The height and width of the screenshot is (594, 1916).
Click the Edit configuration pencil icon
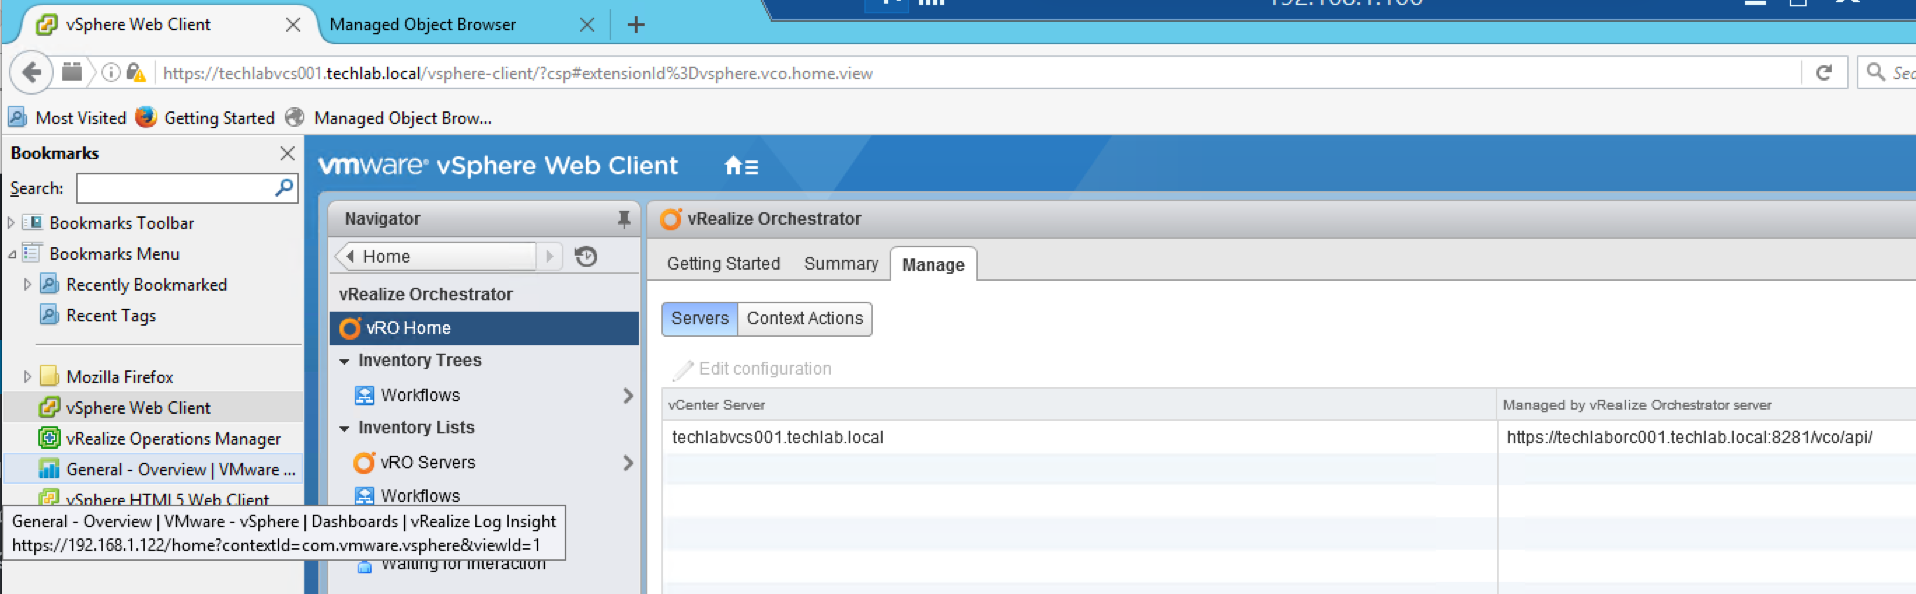tap(683, 370)
